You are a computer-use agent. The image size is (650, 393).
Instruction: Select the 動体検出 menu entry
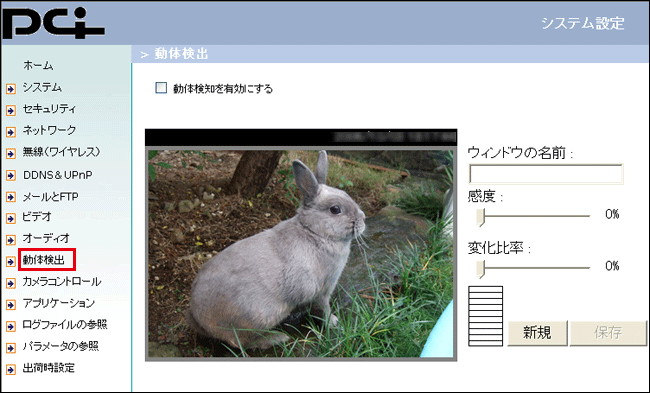coord(44,260)
